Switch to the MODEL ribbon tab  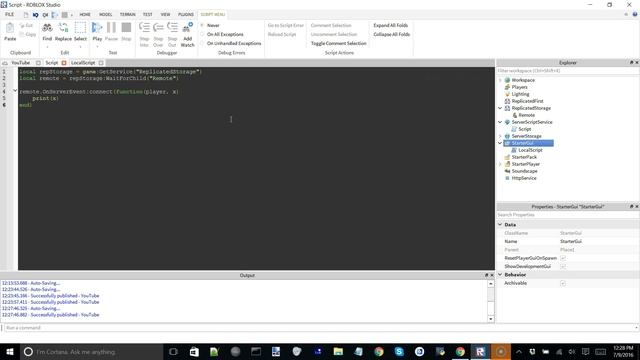pyautogui.click(x=106, y=14)
